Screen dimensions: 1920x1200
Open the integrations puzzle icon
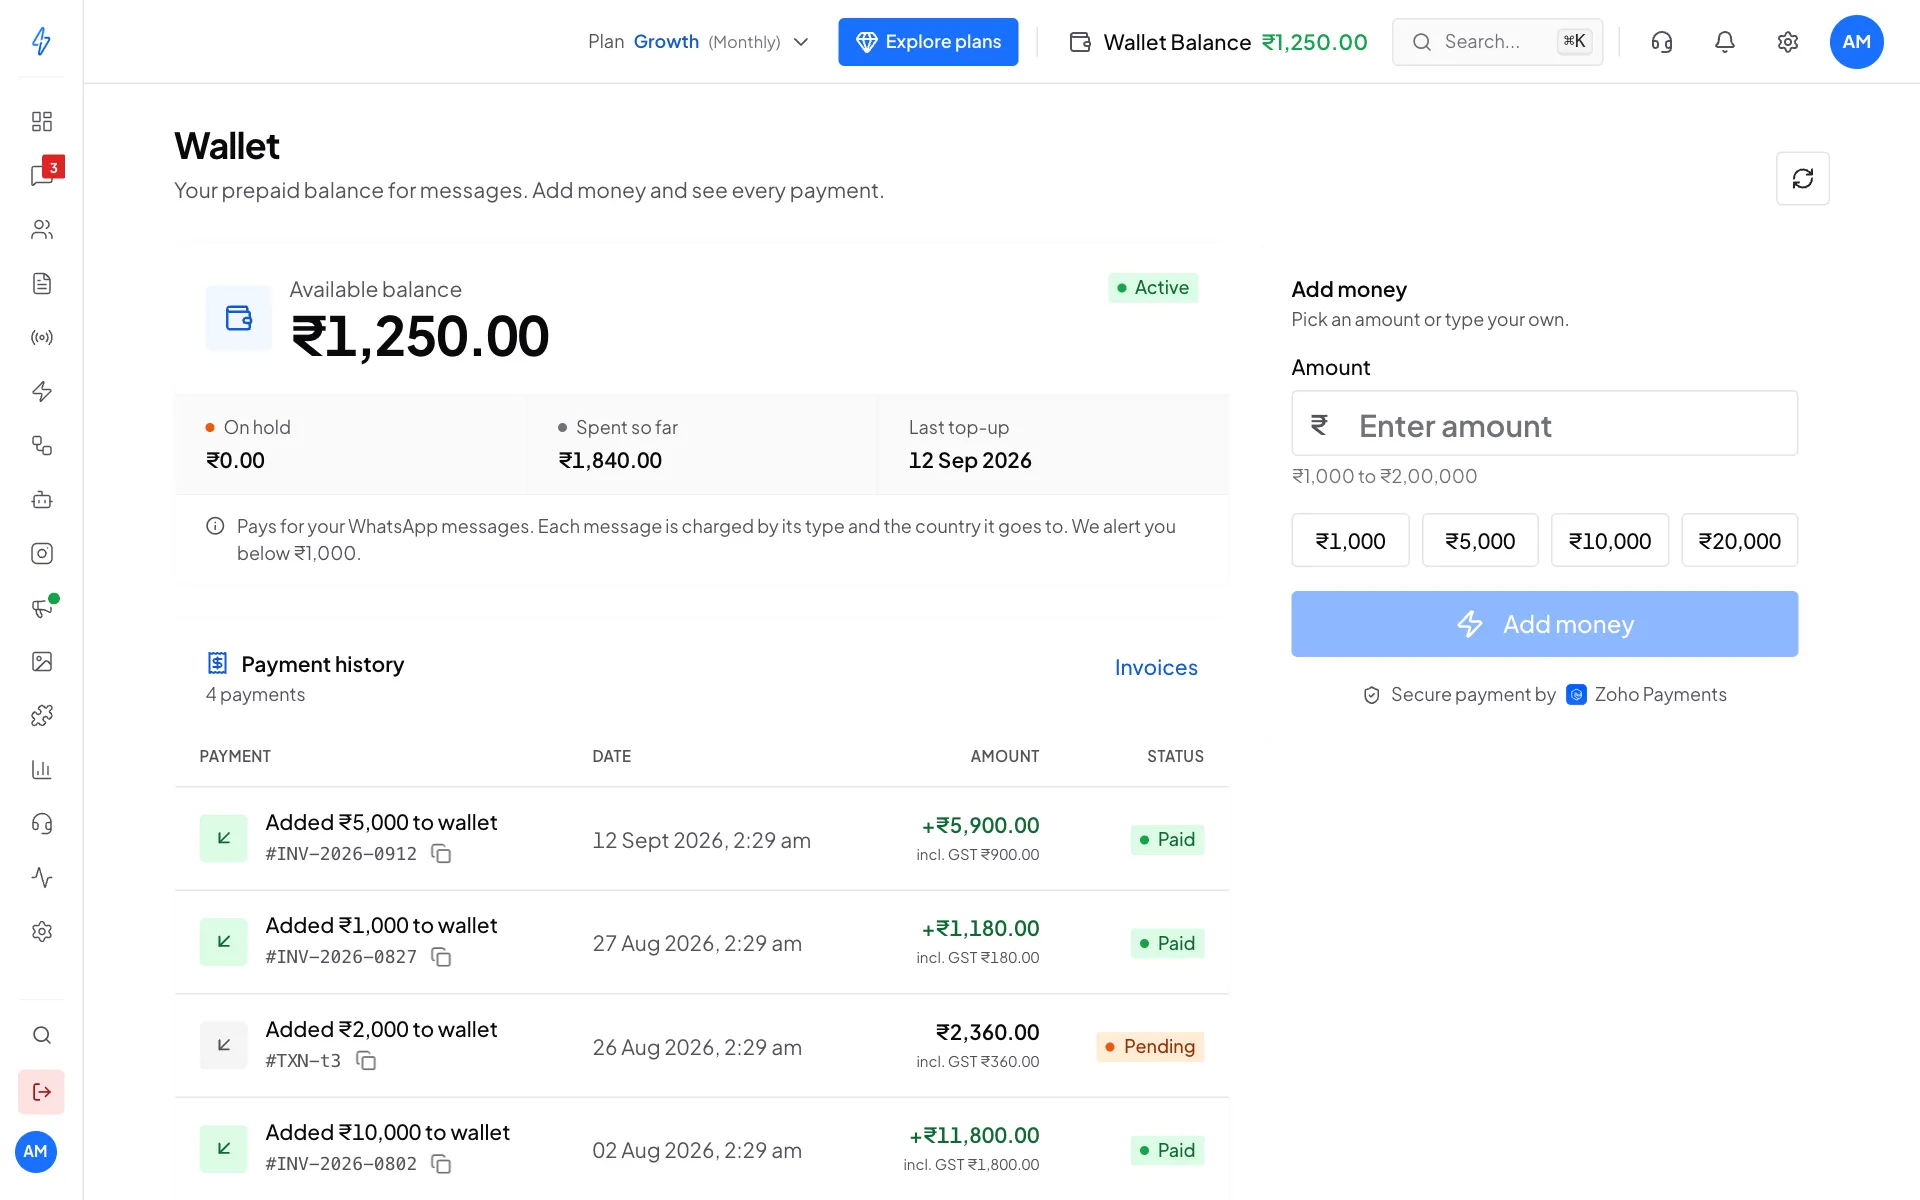[41, 715]
